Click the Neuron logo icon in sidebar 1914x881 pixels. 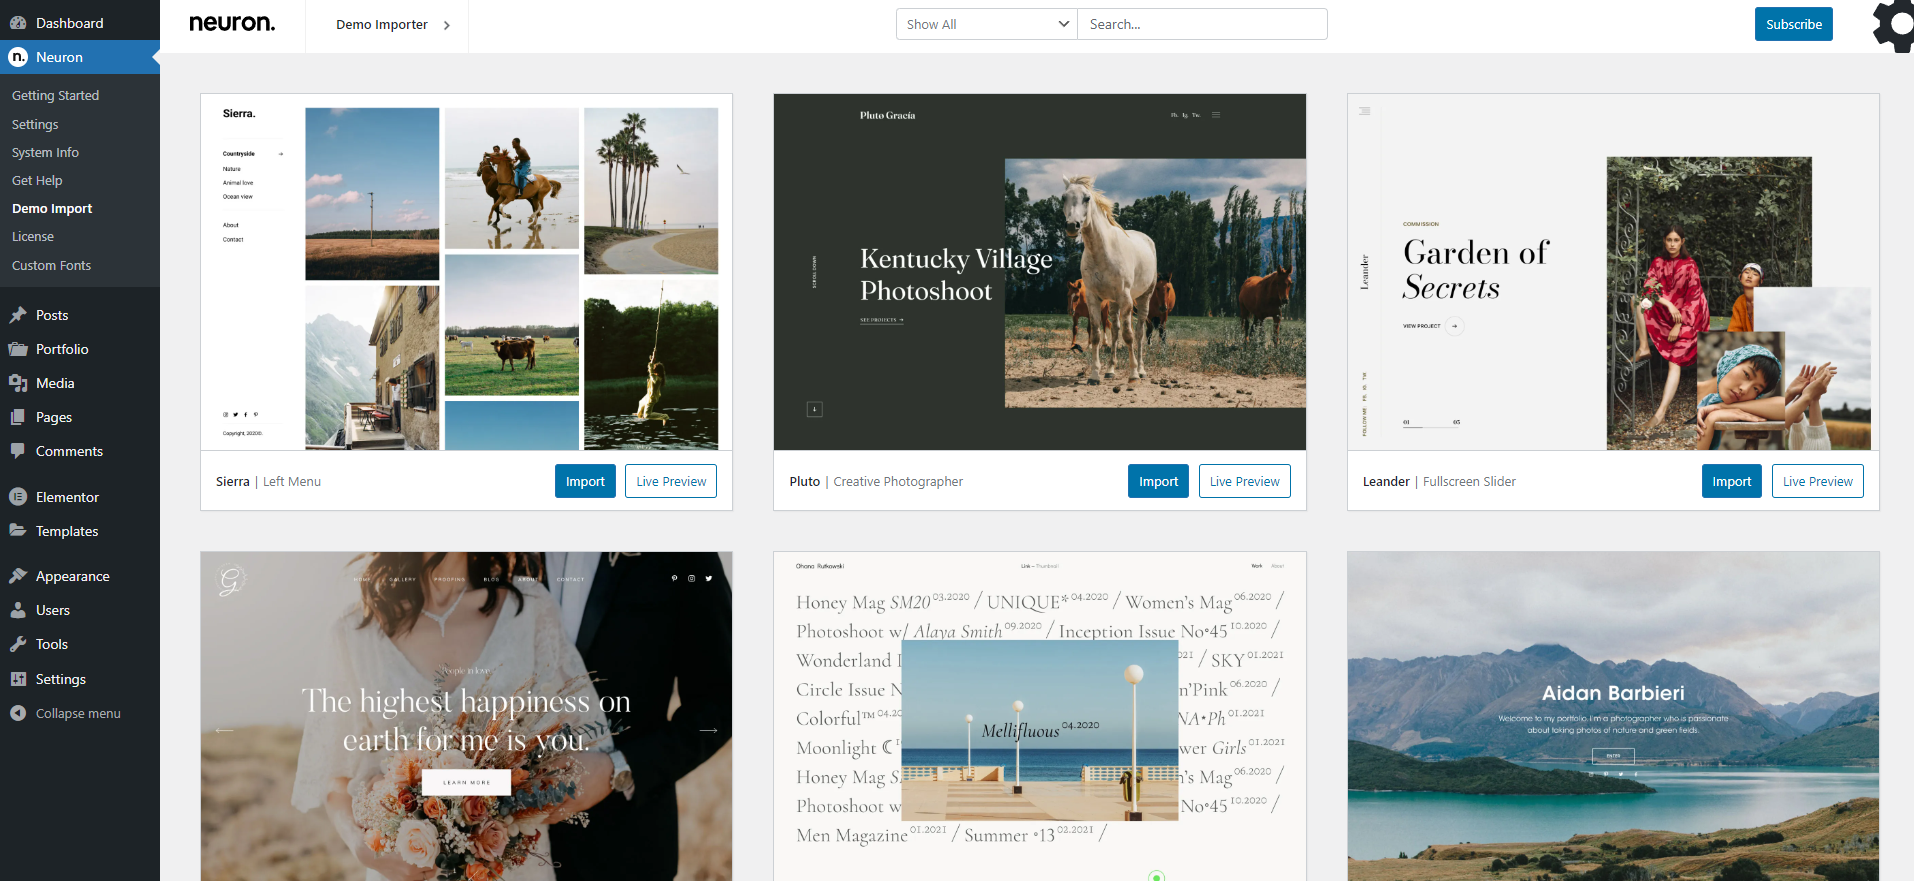click(x=18, y=57)
